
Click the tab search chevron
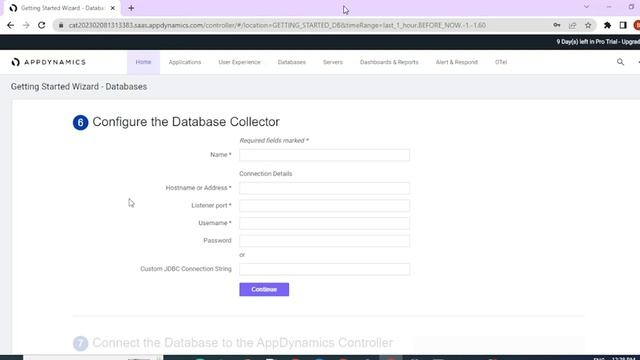point(587,7)
